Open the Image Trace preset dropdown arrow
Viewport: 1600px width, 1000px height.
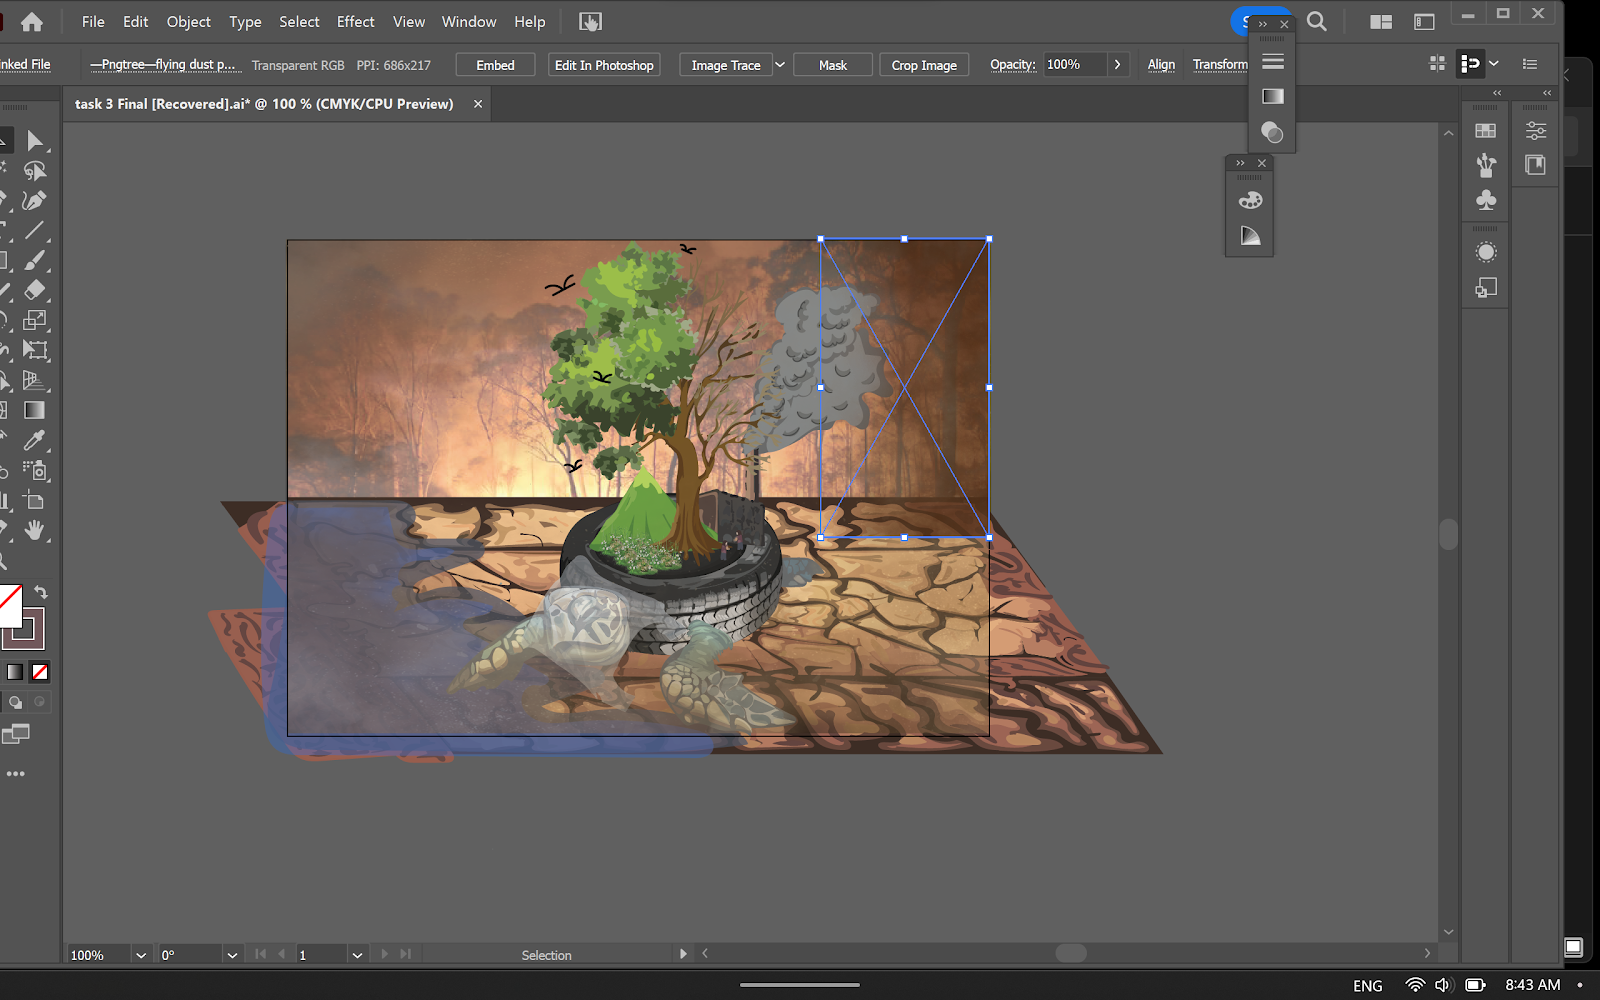[x=780, y=65]
